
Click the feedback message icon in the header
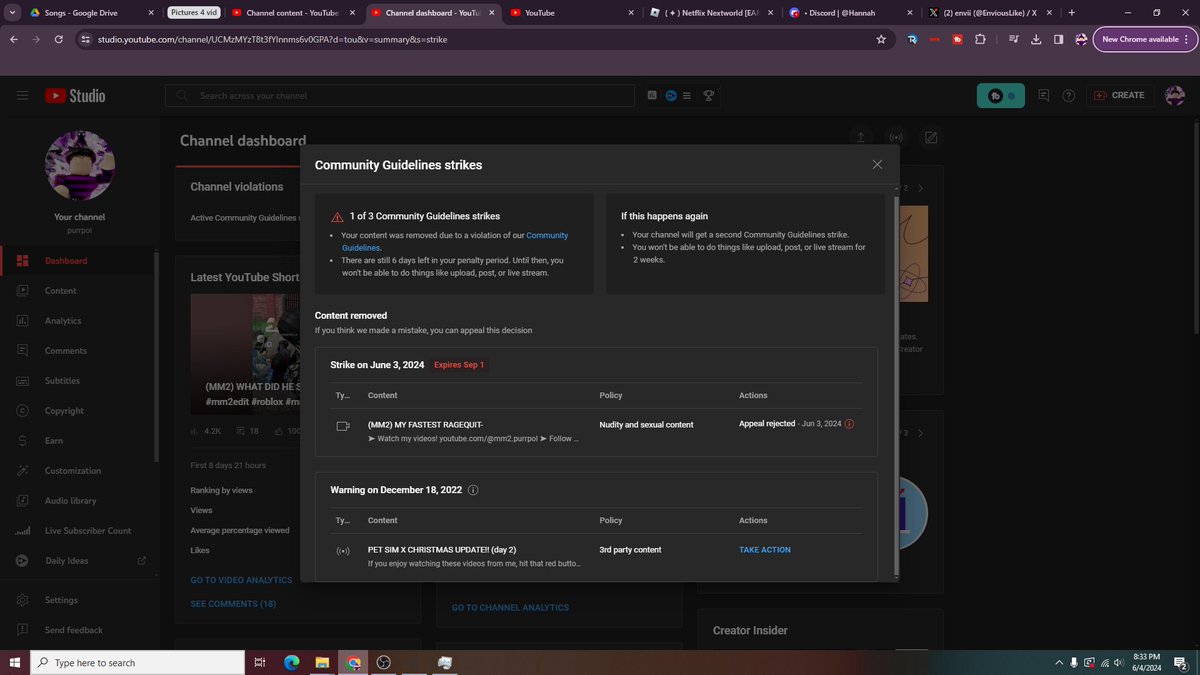(x=1043, y=96)
